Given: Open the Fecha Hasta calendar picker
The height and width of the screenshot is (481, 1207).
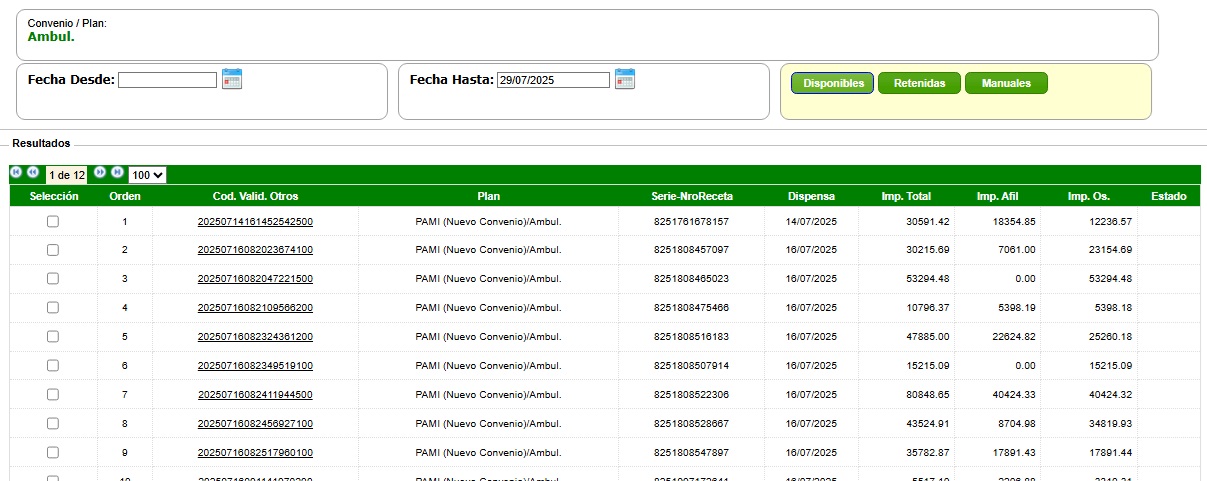Looking at the screenshot, I should (625, 79).
